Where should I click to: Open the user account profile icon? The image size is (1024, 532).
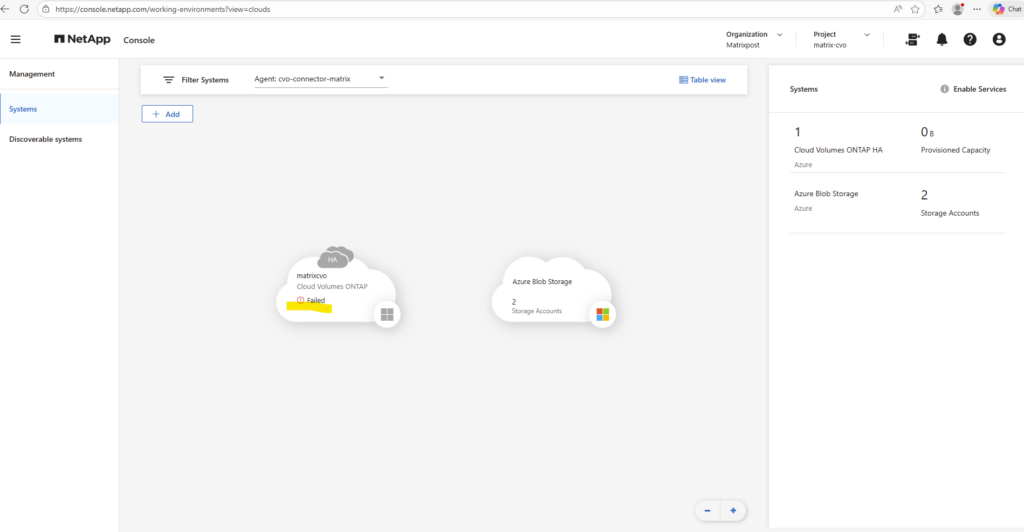click(998, 40)
